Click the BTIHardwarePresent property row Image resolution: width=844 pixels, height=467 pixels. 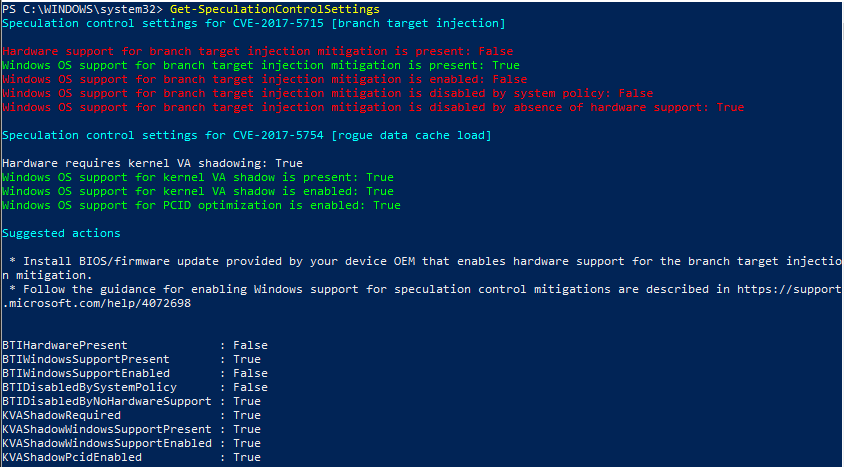(x=135, y=345)
